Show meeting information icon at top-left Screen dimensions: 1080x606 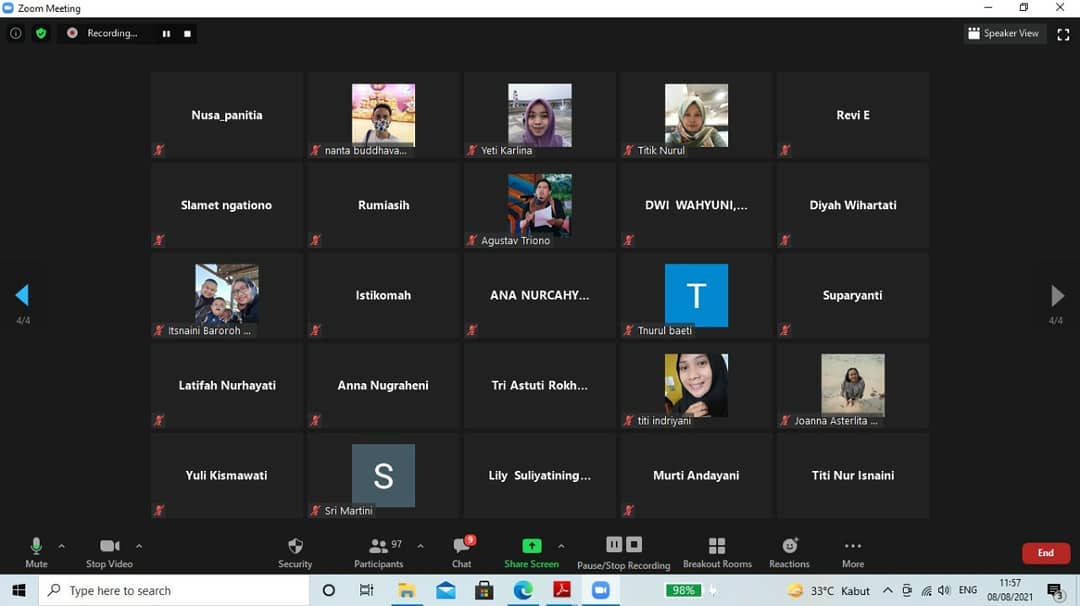coord(15,33)
